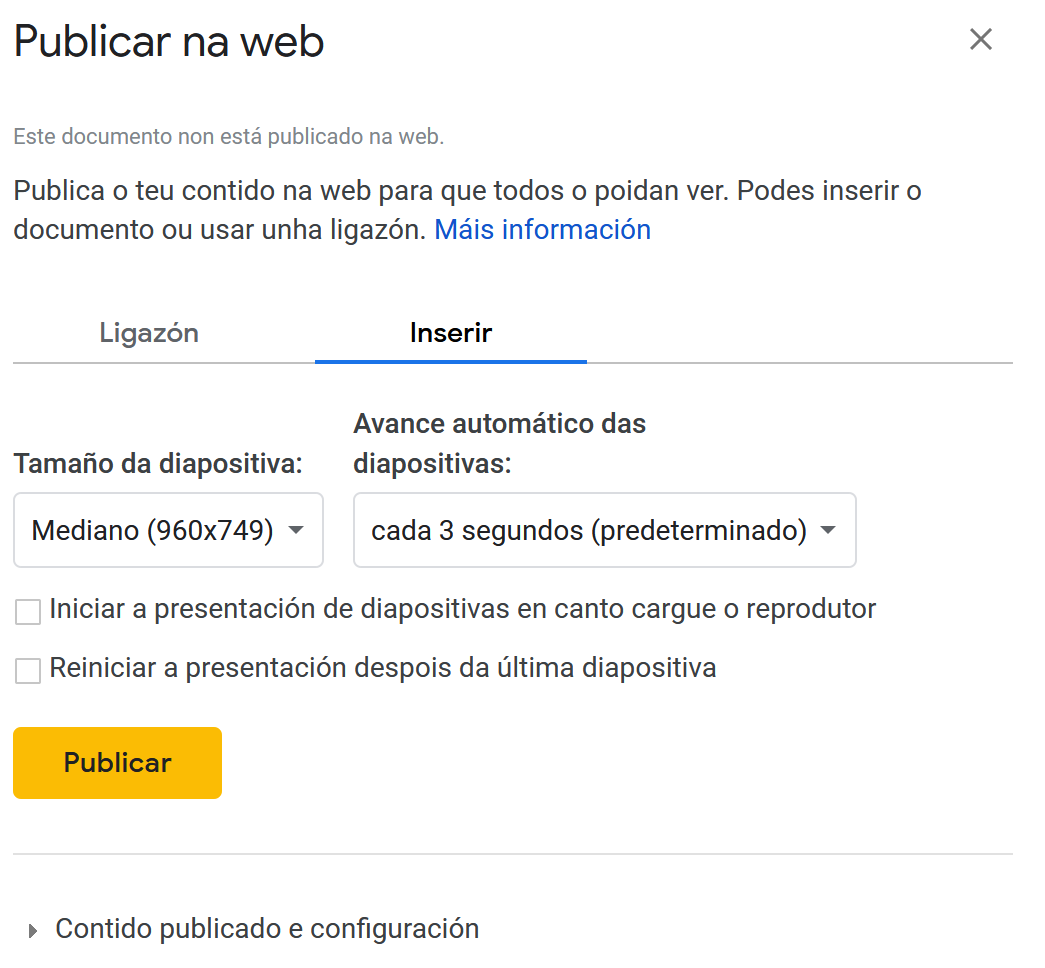Image resolution: width=1045 pixels, height=968 pixels.
Task: Switch to the Ligazón tab
Action: (149, 333)
